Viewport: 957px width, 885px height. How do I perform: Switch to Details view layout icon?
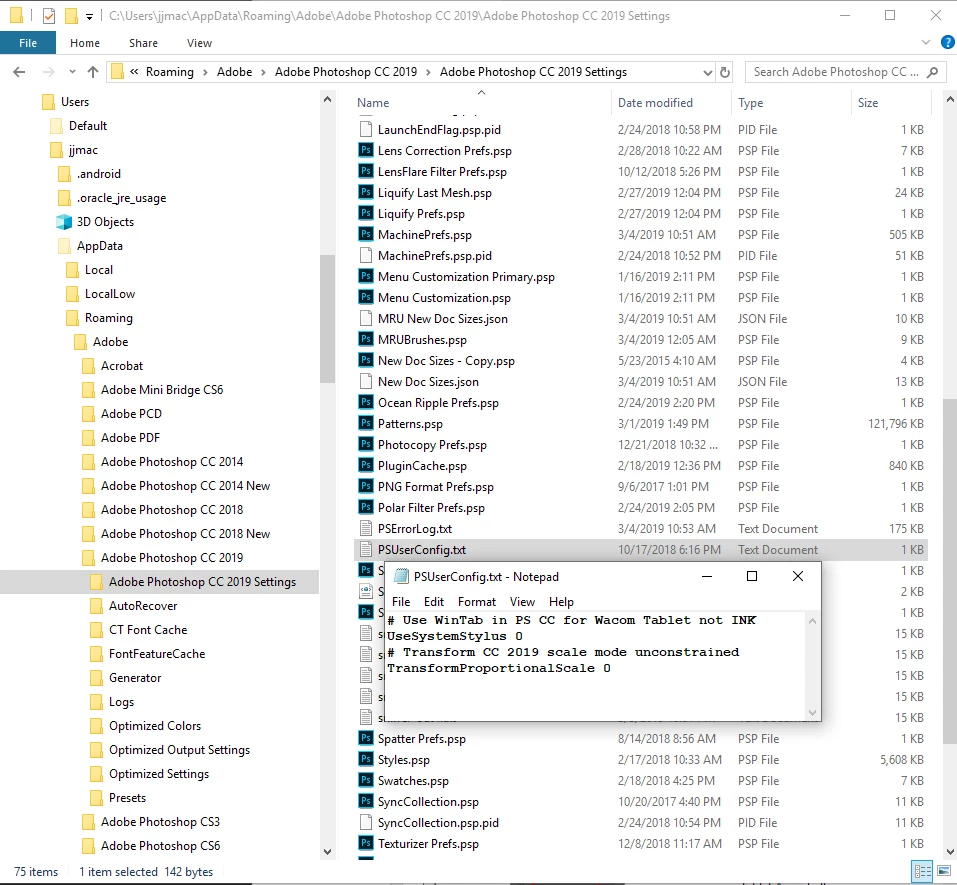click(x=922, y=871)
